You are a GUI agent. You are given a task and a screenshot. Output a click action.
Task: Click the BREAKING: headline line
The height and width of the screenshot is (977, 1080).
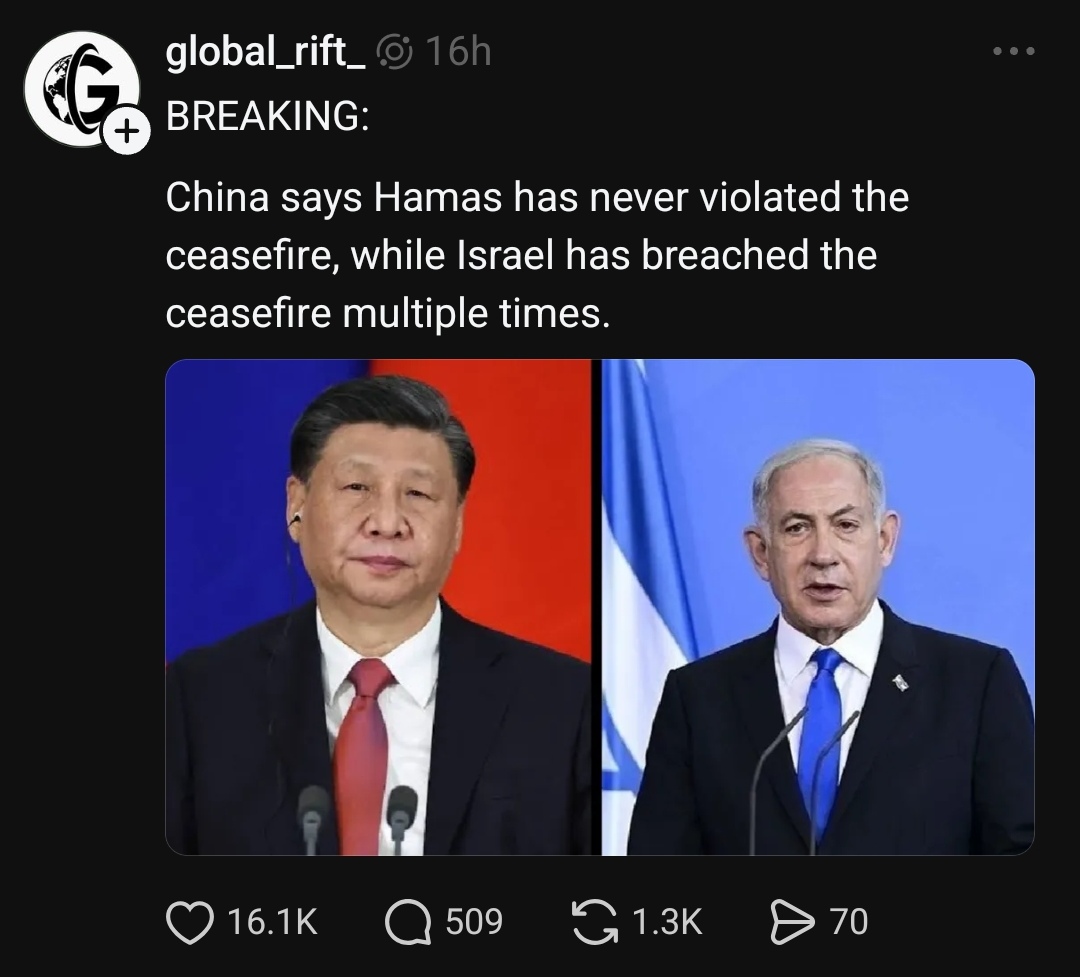pyautogui.click(x=267, y=115)
